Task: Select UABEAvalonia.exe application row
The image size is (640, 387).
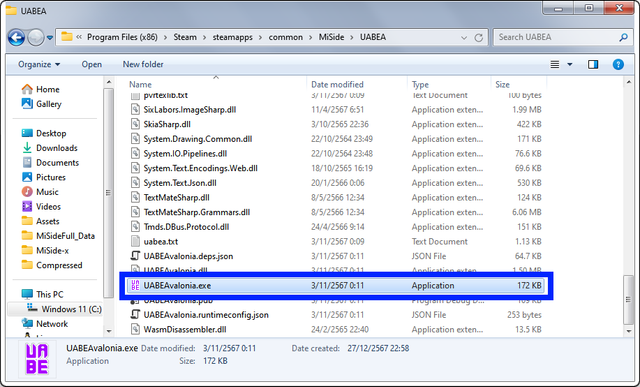Action: click(336, 286)
